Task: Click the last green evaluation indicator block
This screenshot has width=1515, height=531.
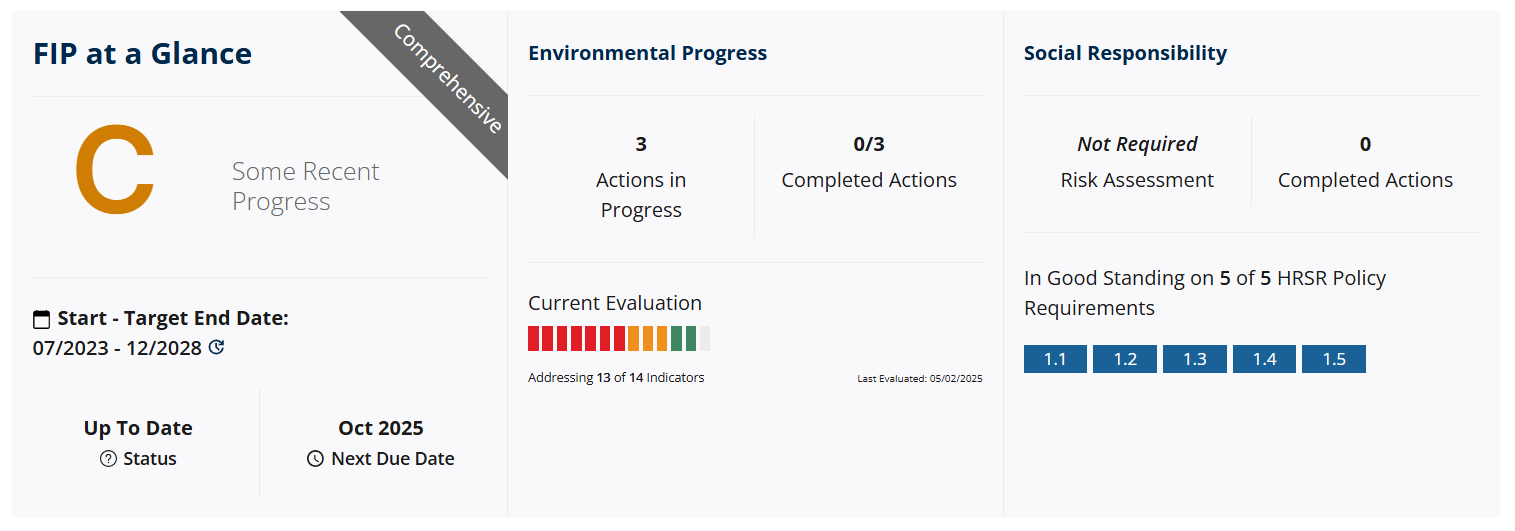Action: pos(691,338)
